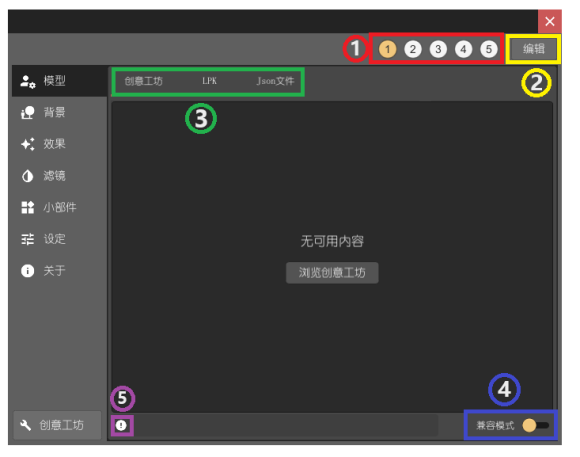Screen dimensions: 580x457
Task: Switch to the Json文件 tab
Action: (276, 81)
